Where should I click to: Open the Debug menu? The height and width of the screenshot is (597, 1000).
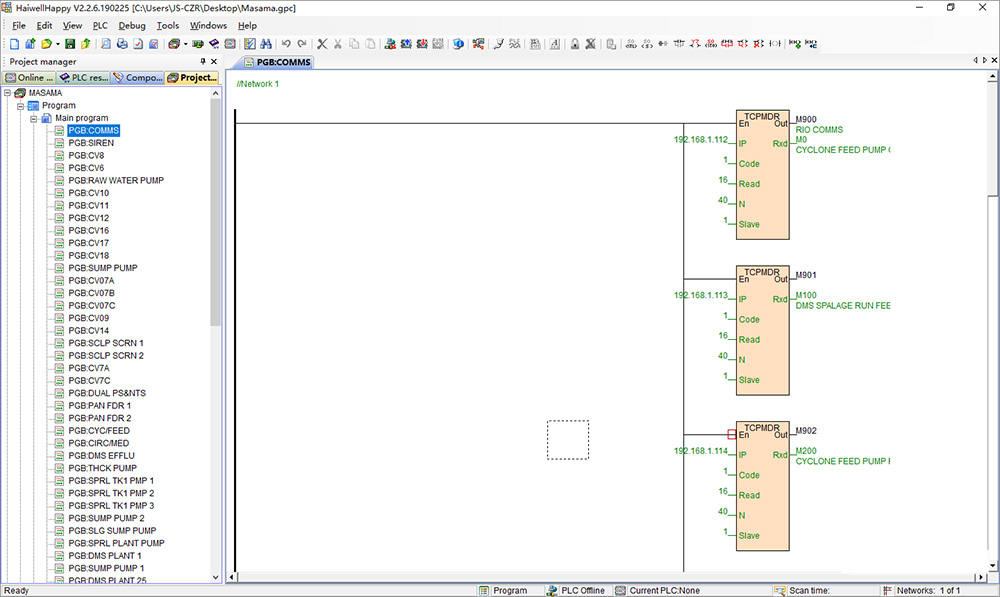tap(132, 26)
